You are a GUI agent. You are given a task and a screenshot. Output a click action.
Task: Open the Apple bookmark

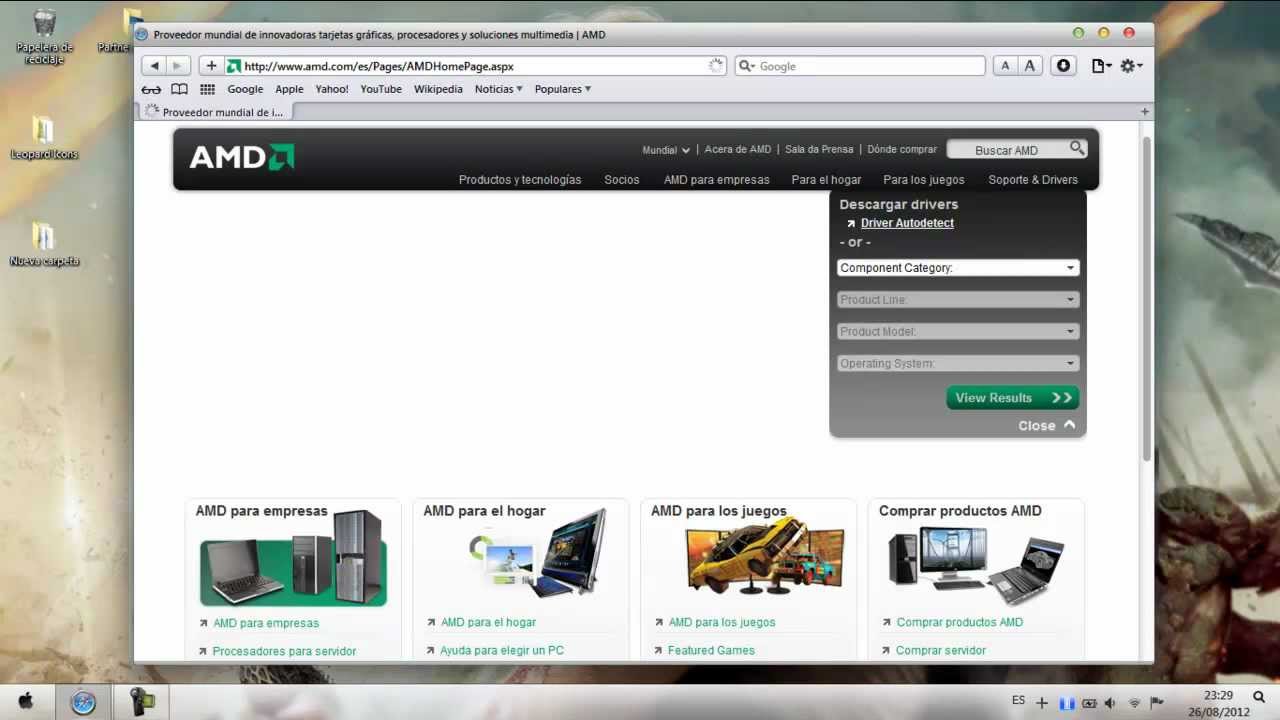[289, 89]
